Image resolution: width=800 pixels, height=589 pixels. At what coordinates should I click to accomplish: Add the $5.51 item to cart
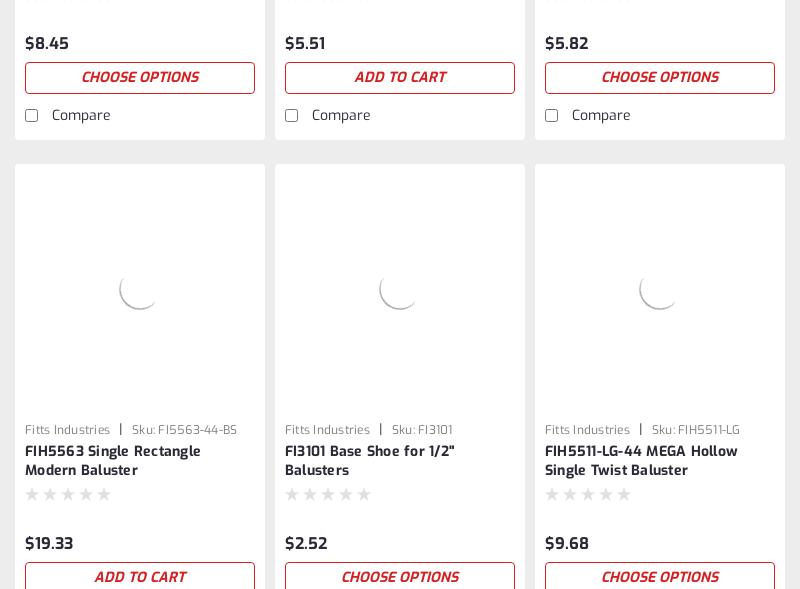(x=400, y=78)
